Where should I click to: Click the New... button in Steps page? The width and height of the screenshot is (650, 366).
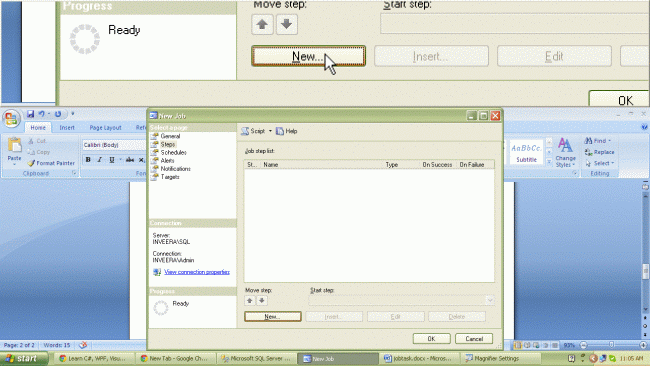pyautogui.click(x=273, y=317)
